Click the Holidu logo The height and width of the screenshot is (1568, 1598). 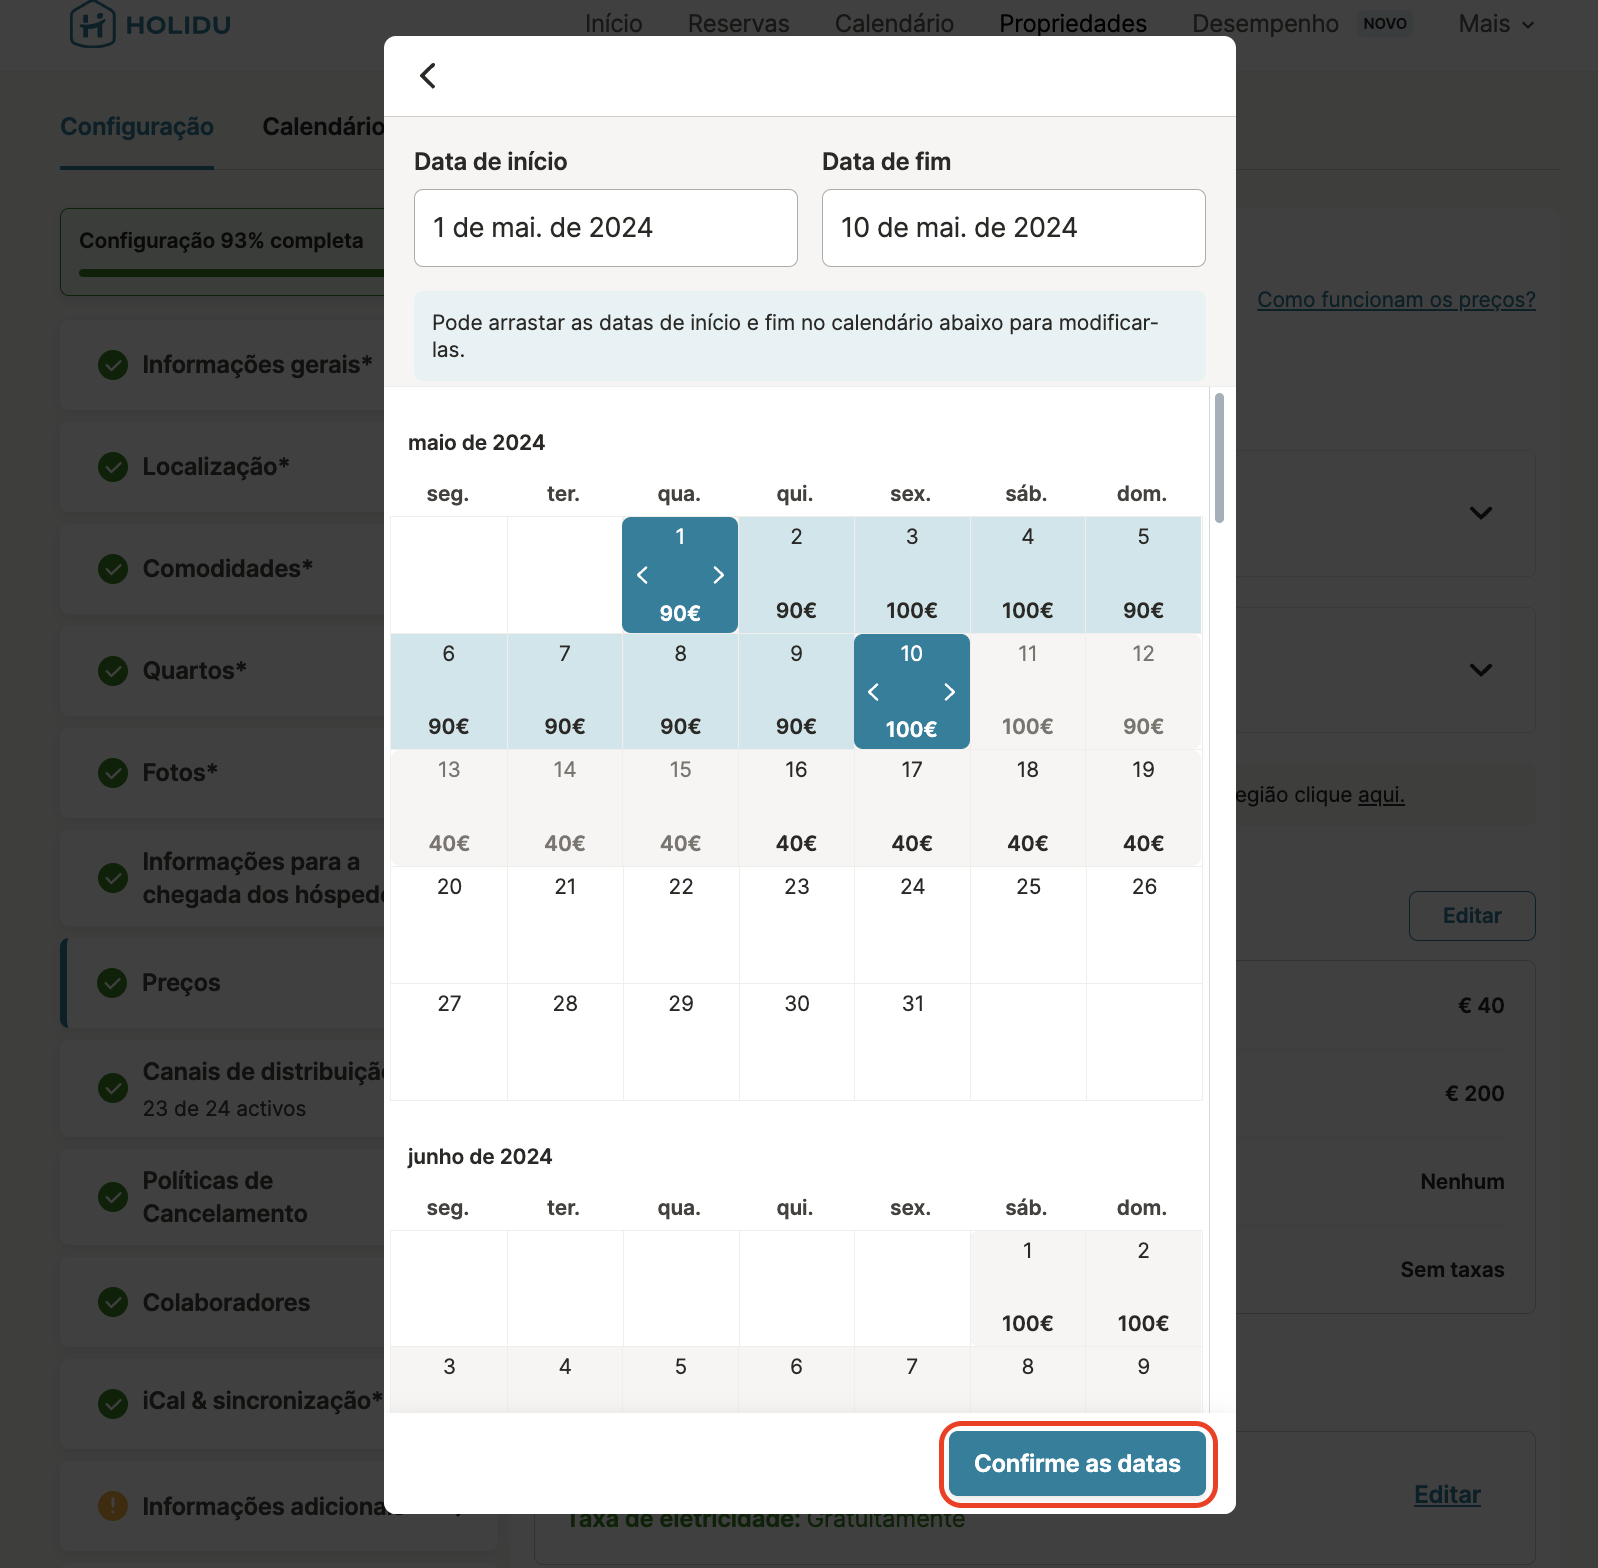point(150,24)
